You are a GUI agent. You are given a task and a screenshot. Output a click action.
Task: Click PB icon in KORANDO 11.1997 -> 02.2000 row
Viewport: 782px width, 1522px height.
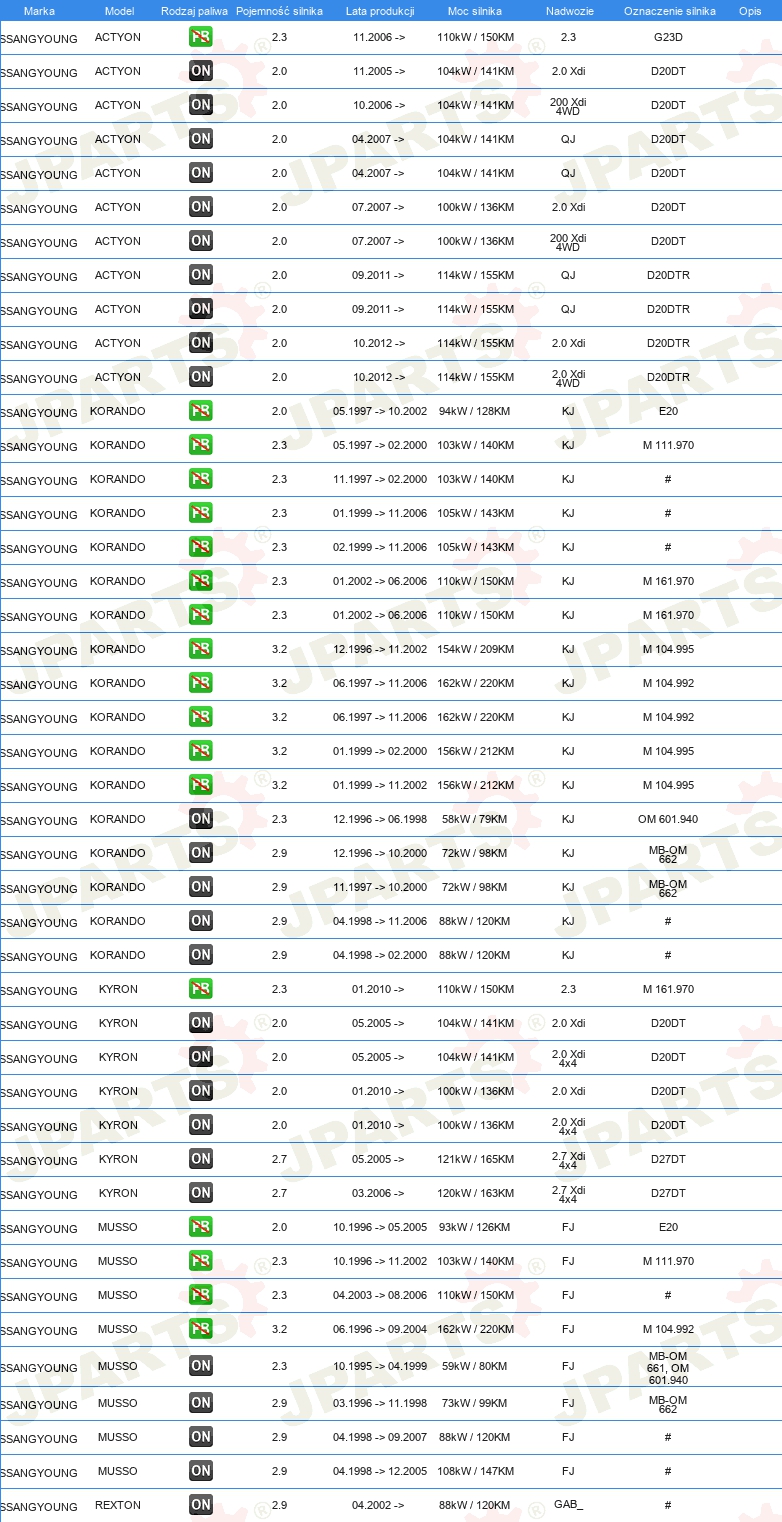tap(201, 479)
